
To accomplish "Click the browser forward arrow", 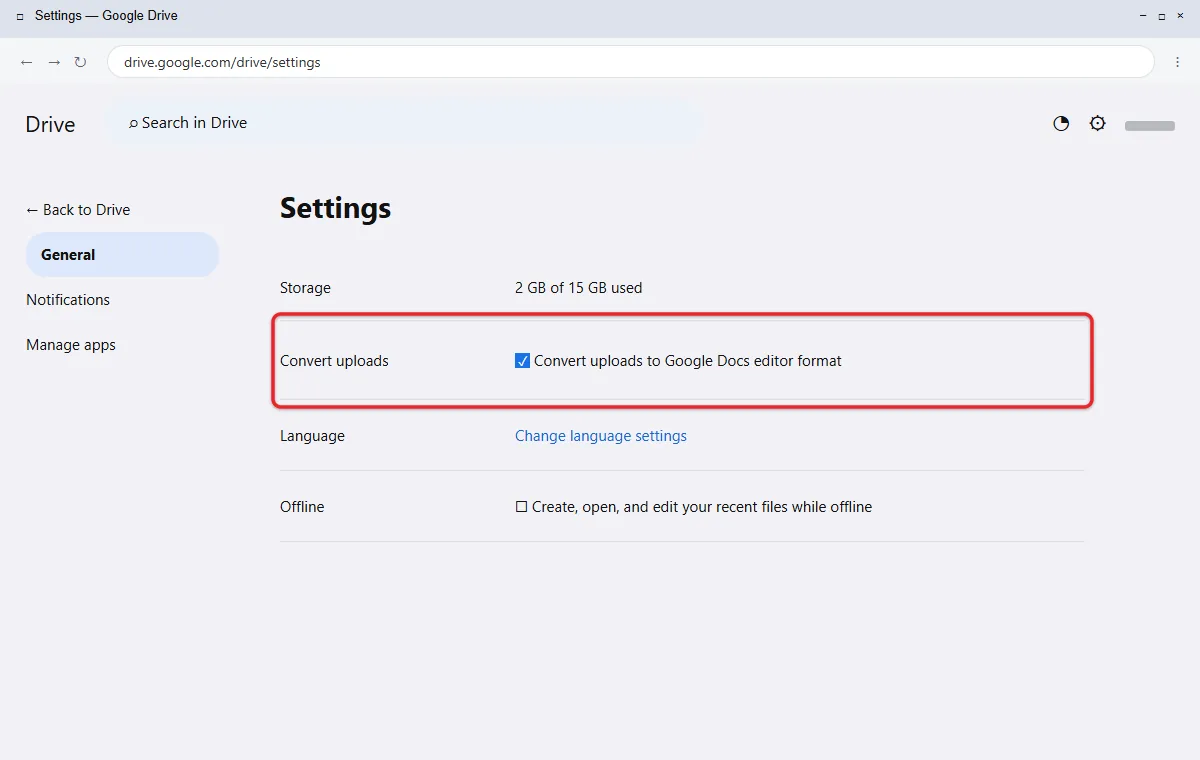I will (x=54, y=62).
